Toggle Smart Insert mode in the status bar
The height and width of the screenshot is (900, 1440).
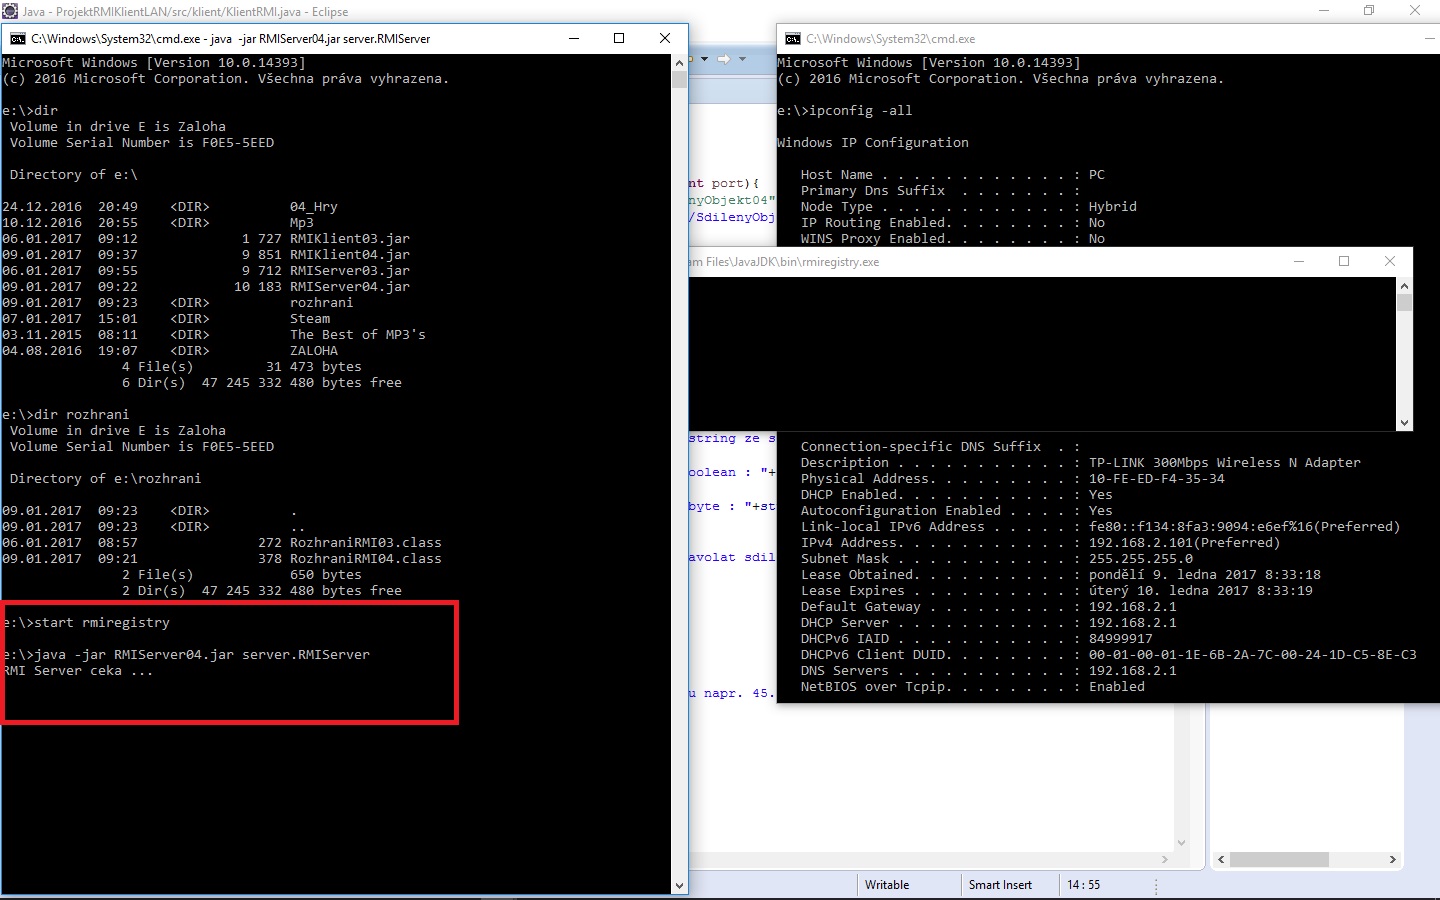[x=1000, y=885]
